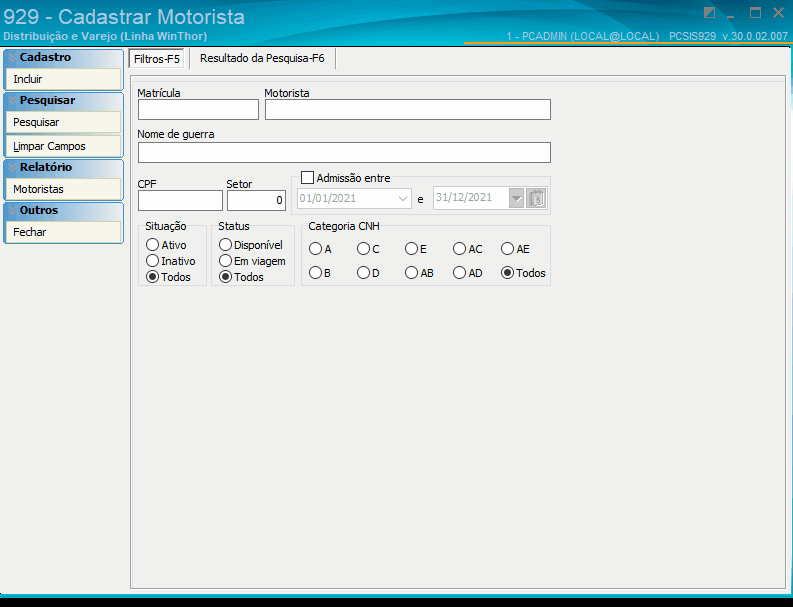Focus the CPF input field
Image resolution: width=793 pixels, height=607 pixels.
click(x=180, y=200)
